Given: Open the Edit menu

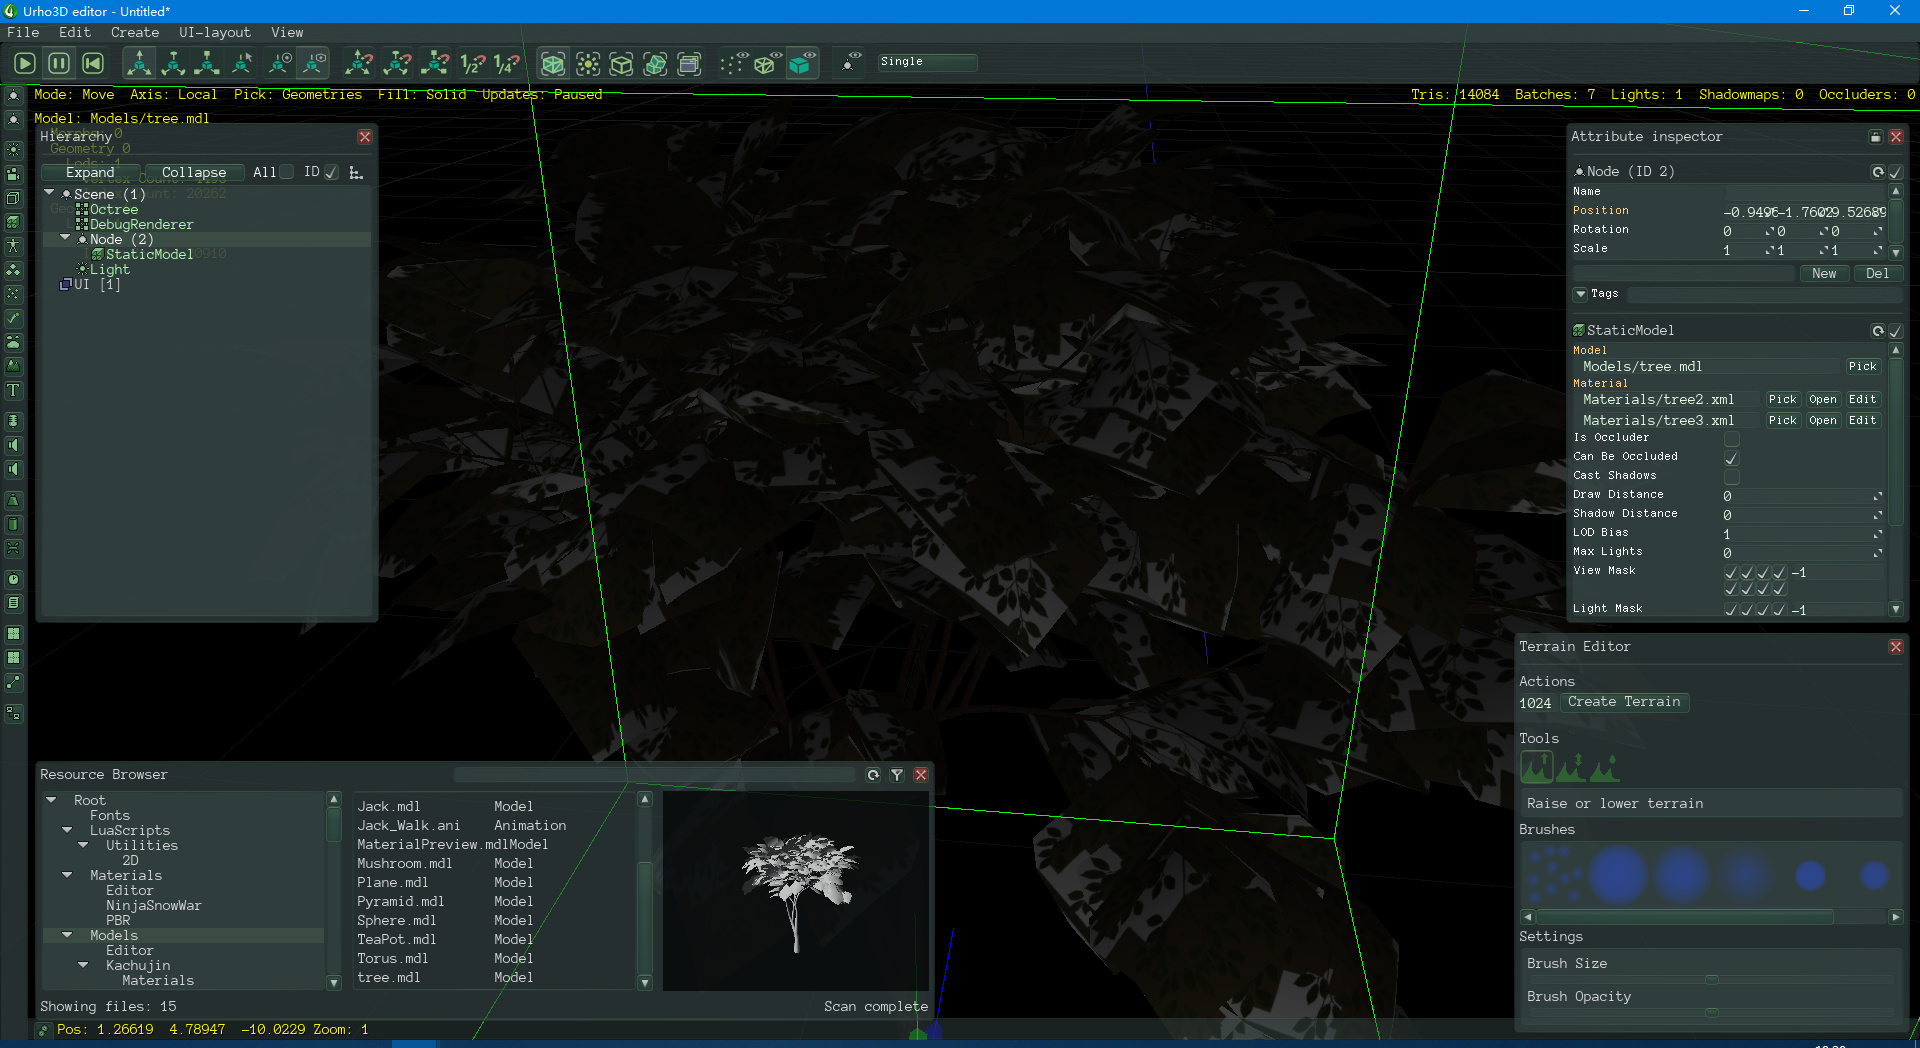Looking at the screenshot, I should click(75, 32).
